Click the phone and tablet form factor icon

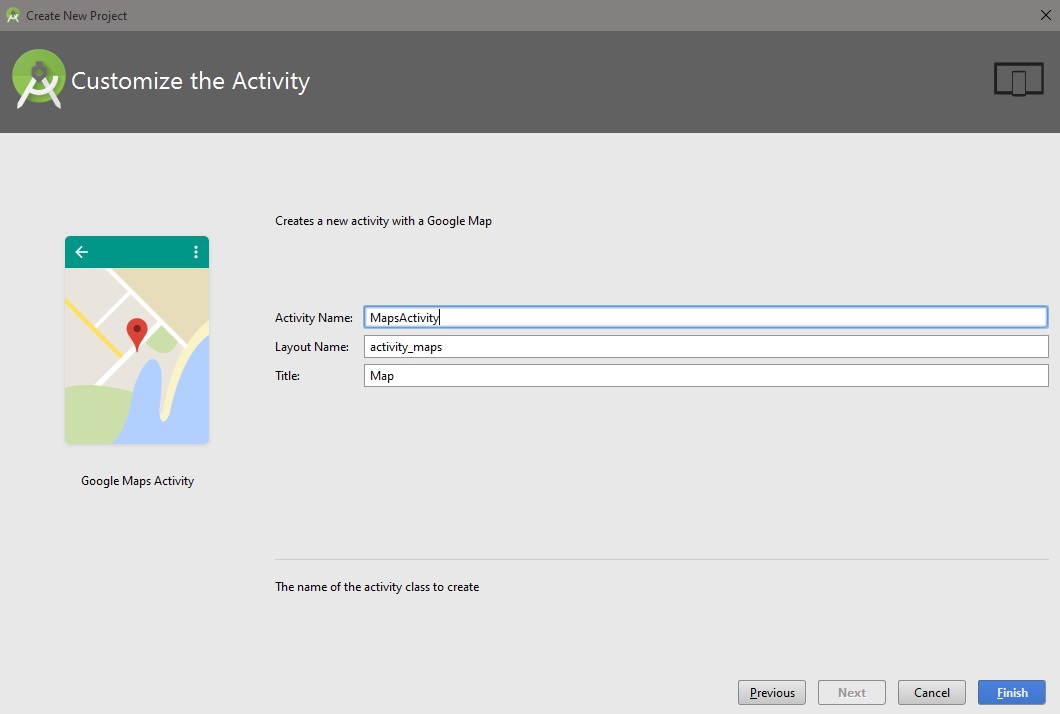pos(1019,79)
